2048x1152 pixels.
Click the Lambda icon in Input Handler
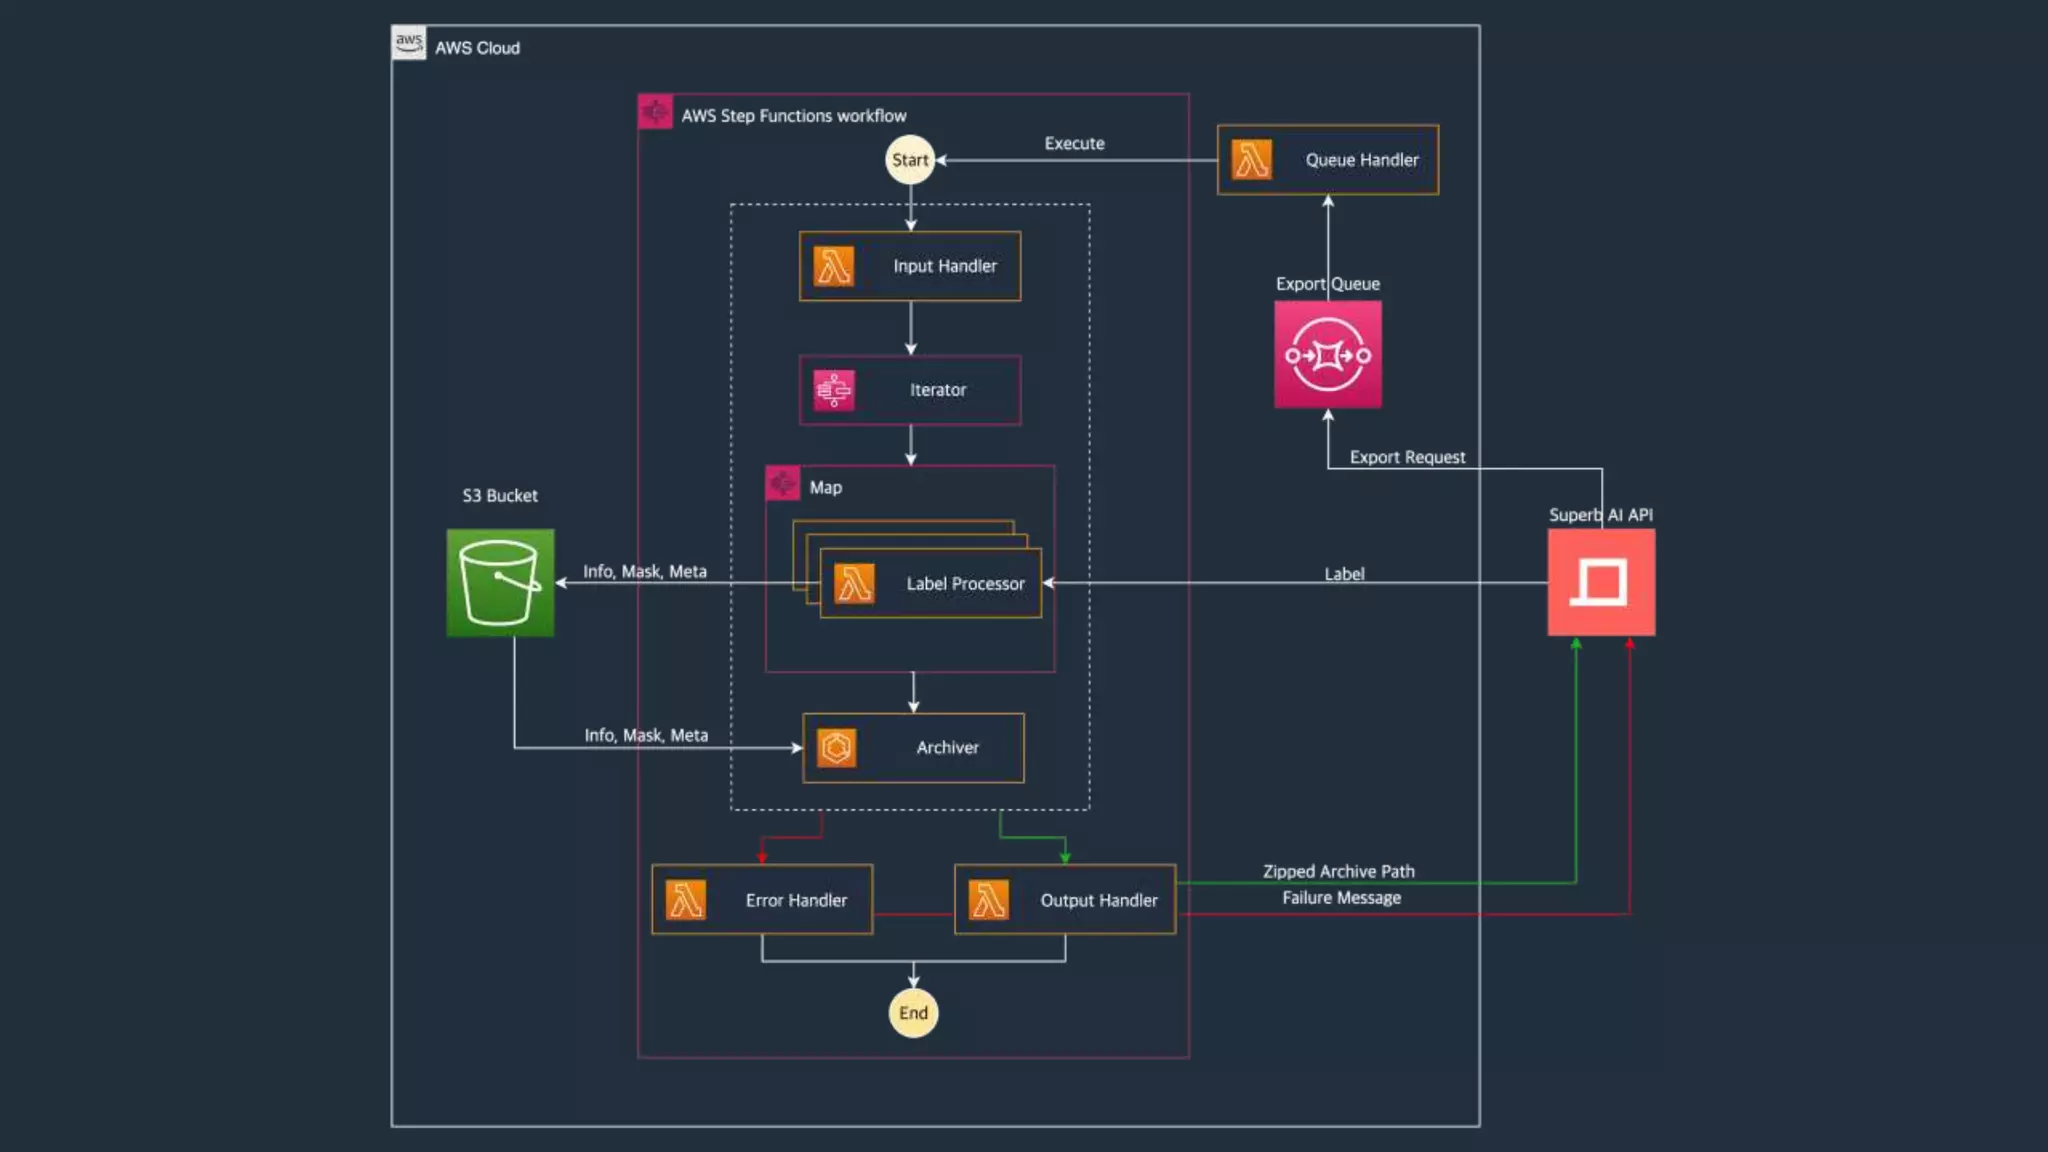click(x=833, y=266)
